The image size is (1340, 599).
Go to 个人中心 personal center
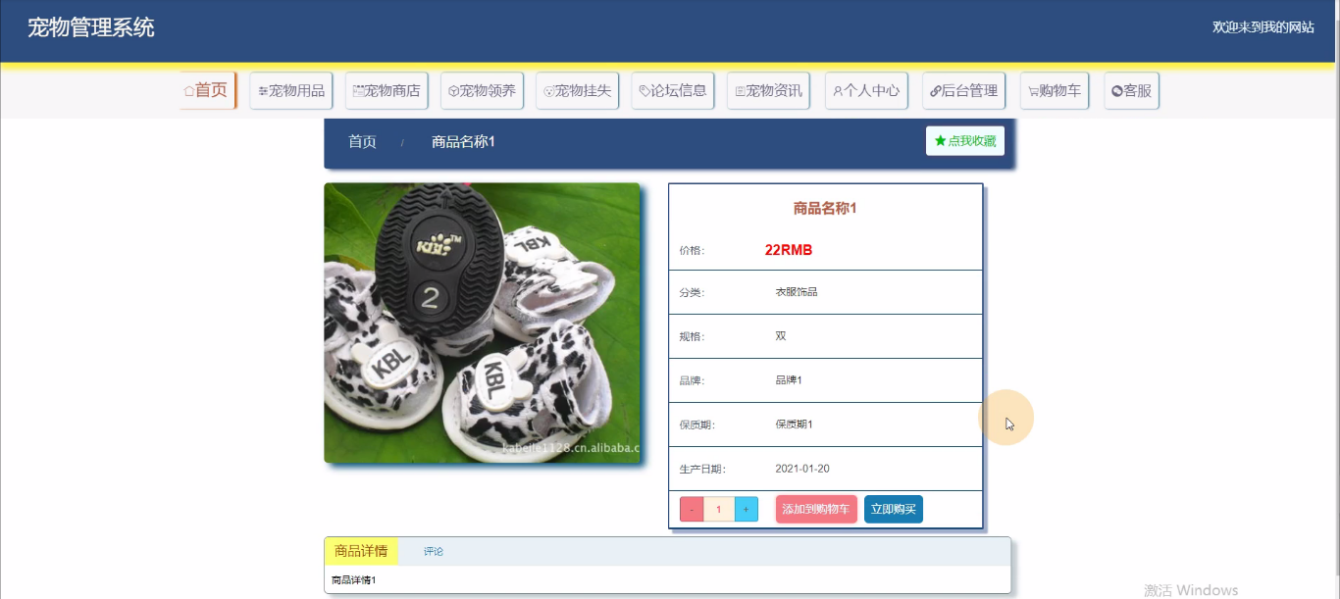click(866, 90)
